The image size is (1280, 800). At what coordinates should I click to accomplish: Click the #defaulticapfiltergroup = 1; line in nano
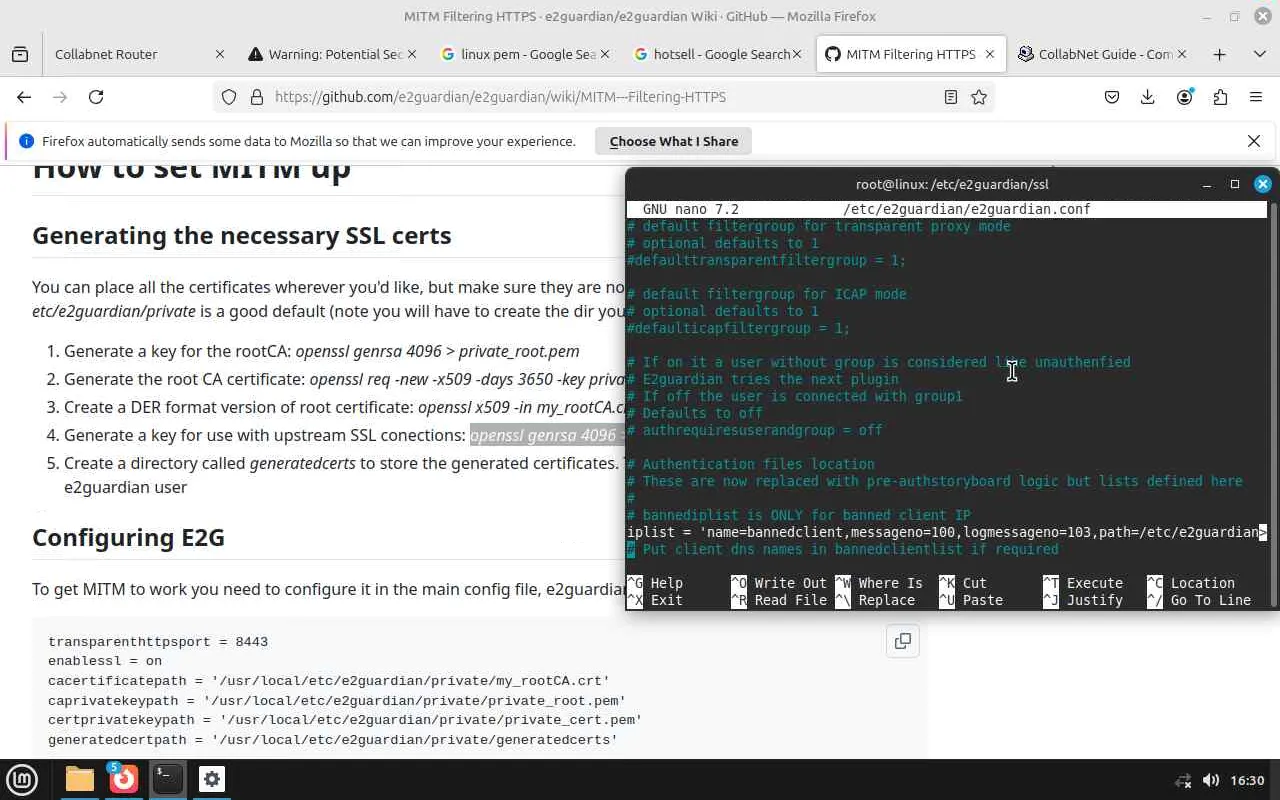tap(739, 328)
